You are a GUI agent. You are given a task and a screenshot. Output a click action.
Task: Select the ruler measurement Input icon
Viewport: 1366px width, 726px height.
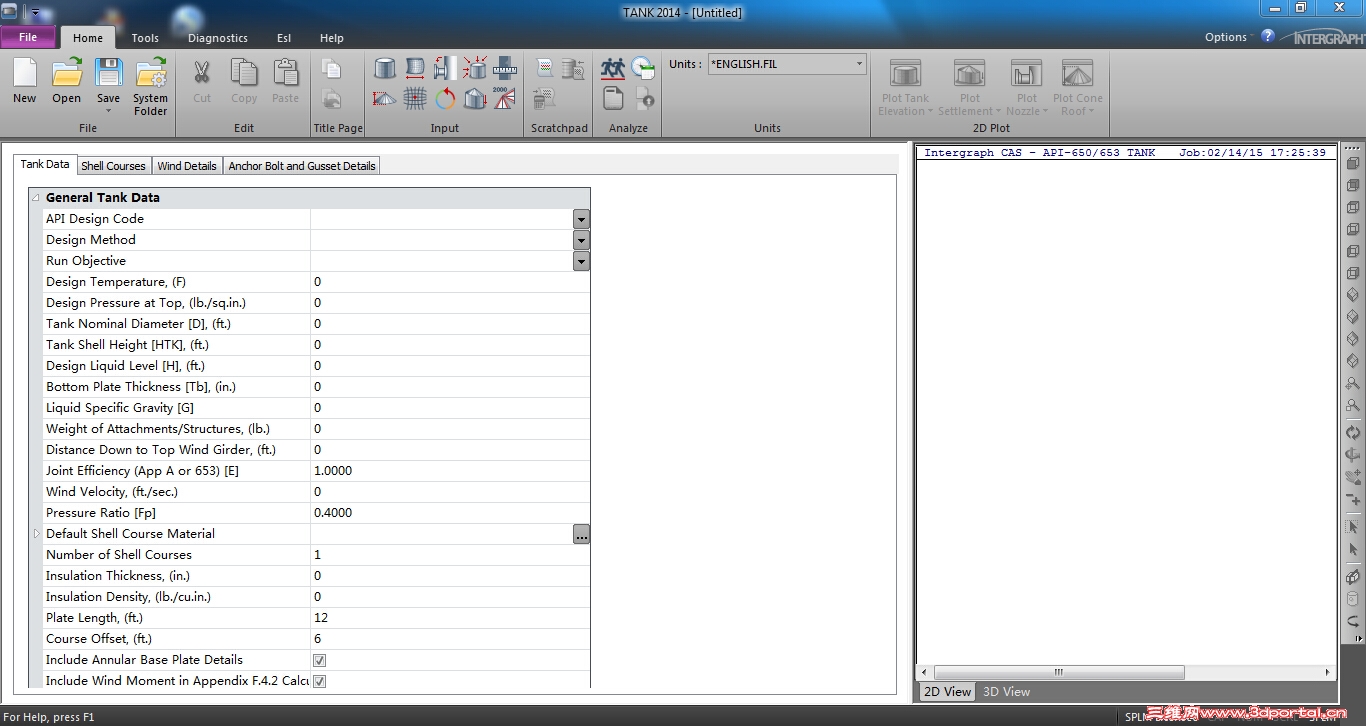pos(505,68)
